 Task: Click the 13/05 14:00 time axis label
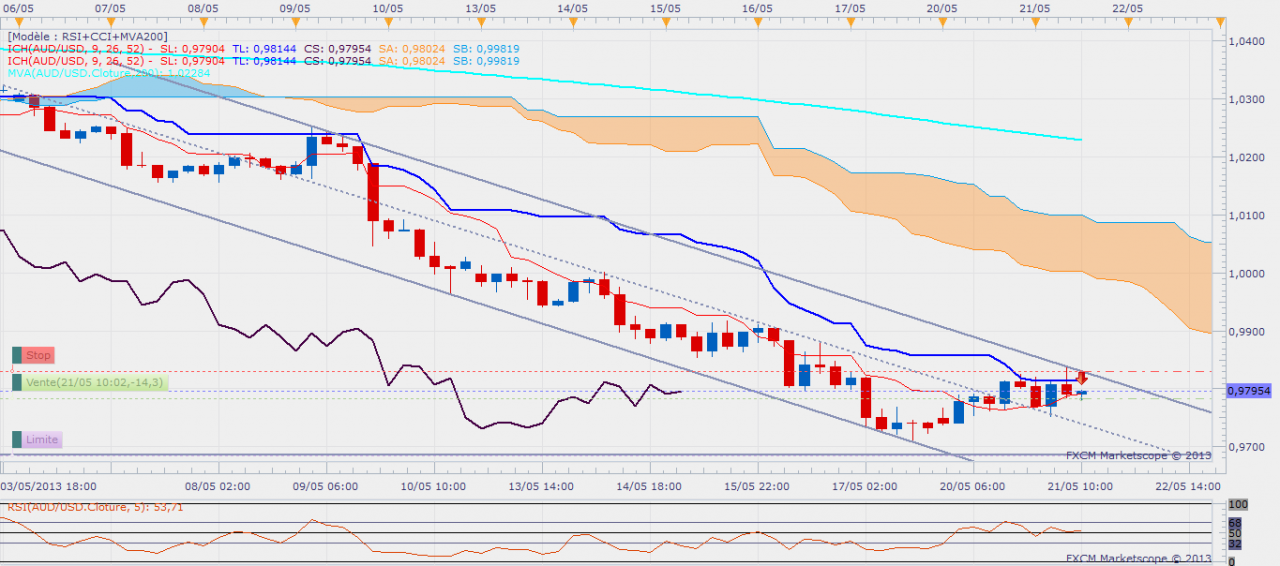[540, 486]
